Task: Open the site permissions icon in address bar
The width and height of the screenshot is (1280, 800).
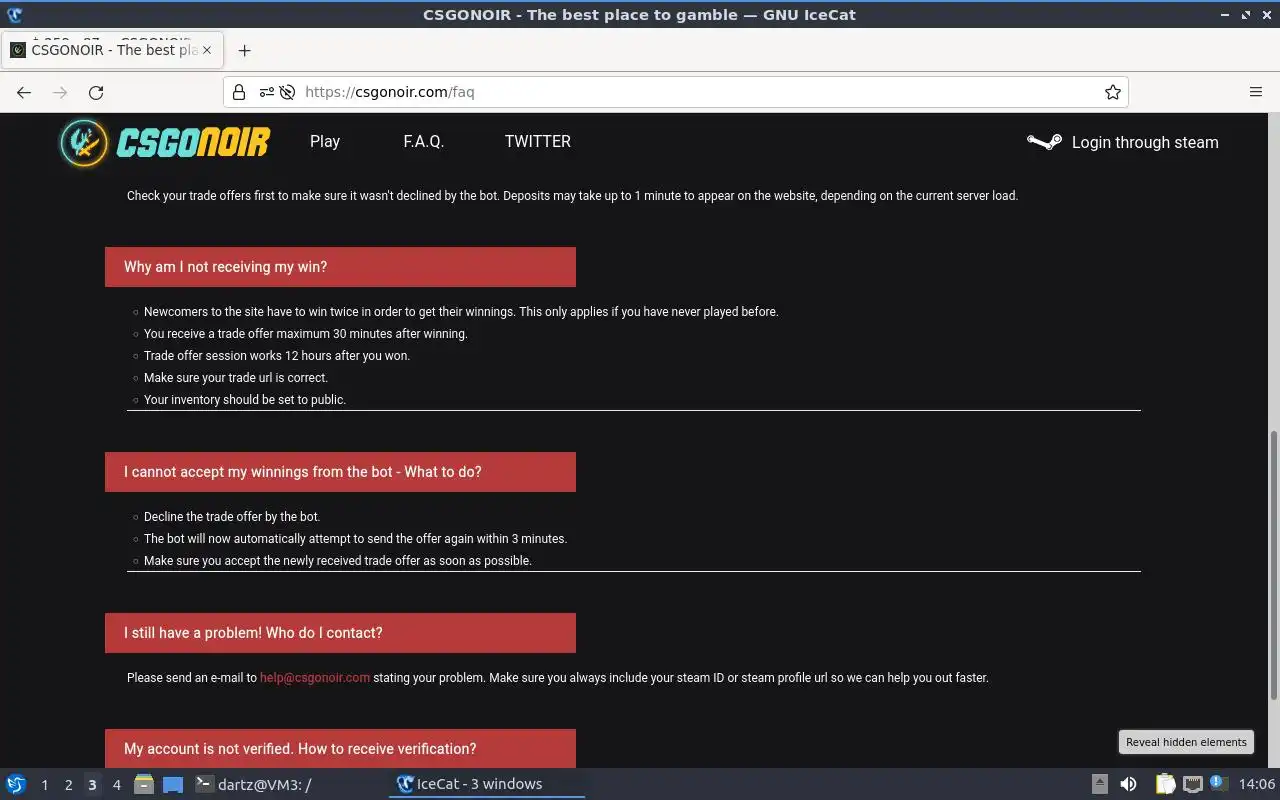Action: (x=266, y=92)
